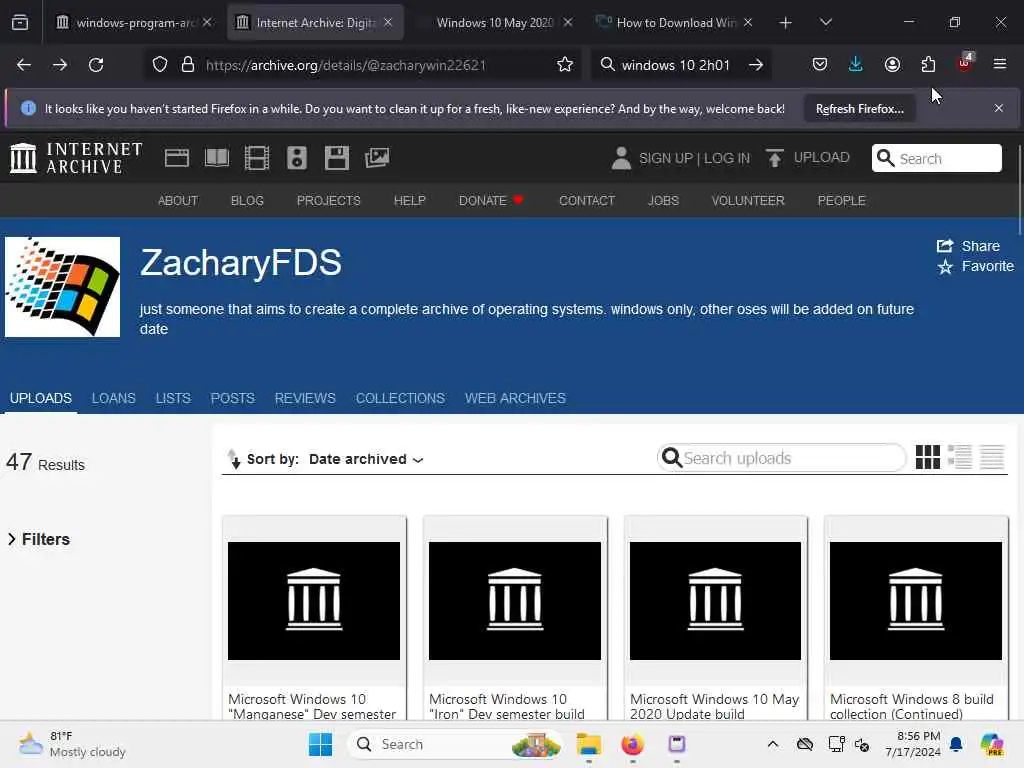Click the Refresh Firefox button
The width and height of the screenshot is (1024, 768).
pos(859,108)
